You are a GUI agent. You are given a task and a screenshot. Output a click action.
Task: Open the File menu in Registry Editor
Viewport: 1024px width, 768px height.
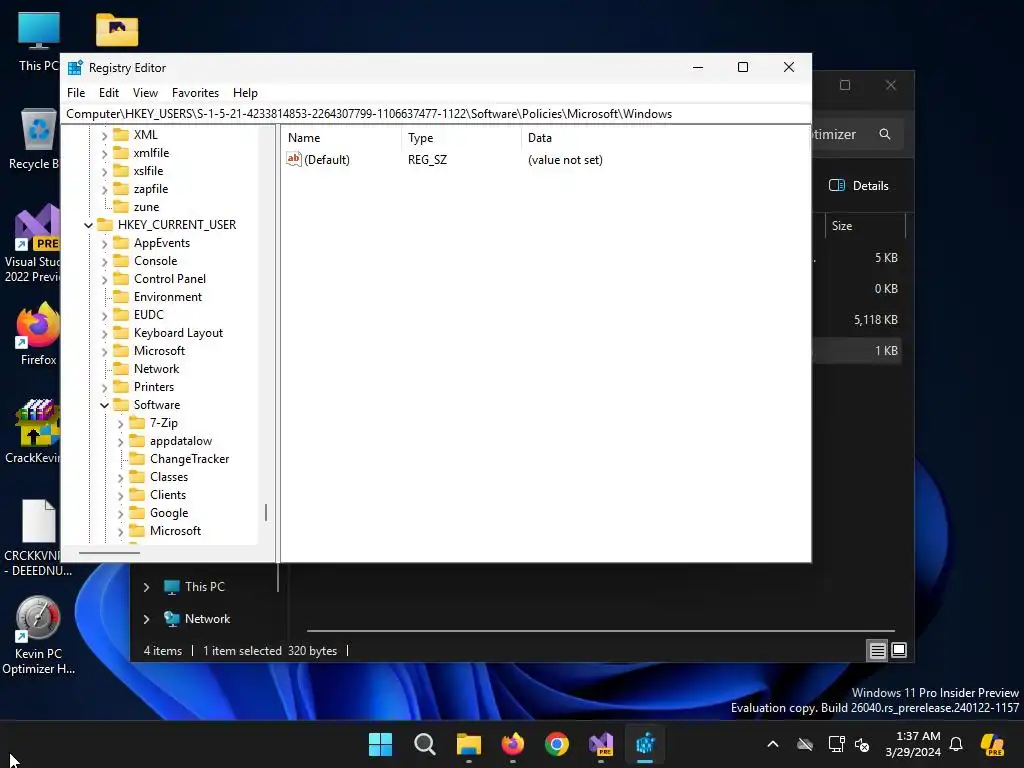(x=76, y=93)
